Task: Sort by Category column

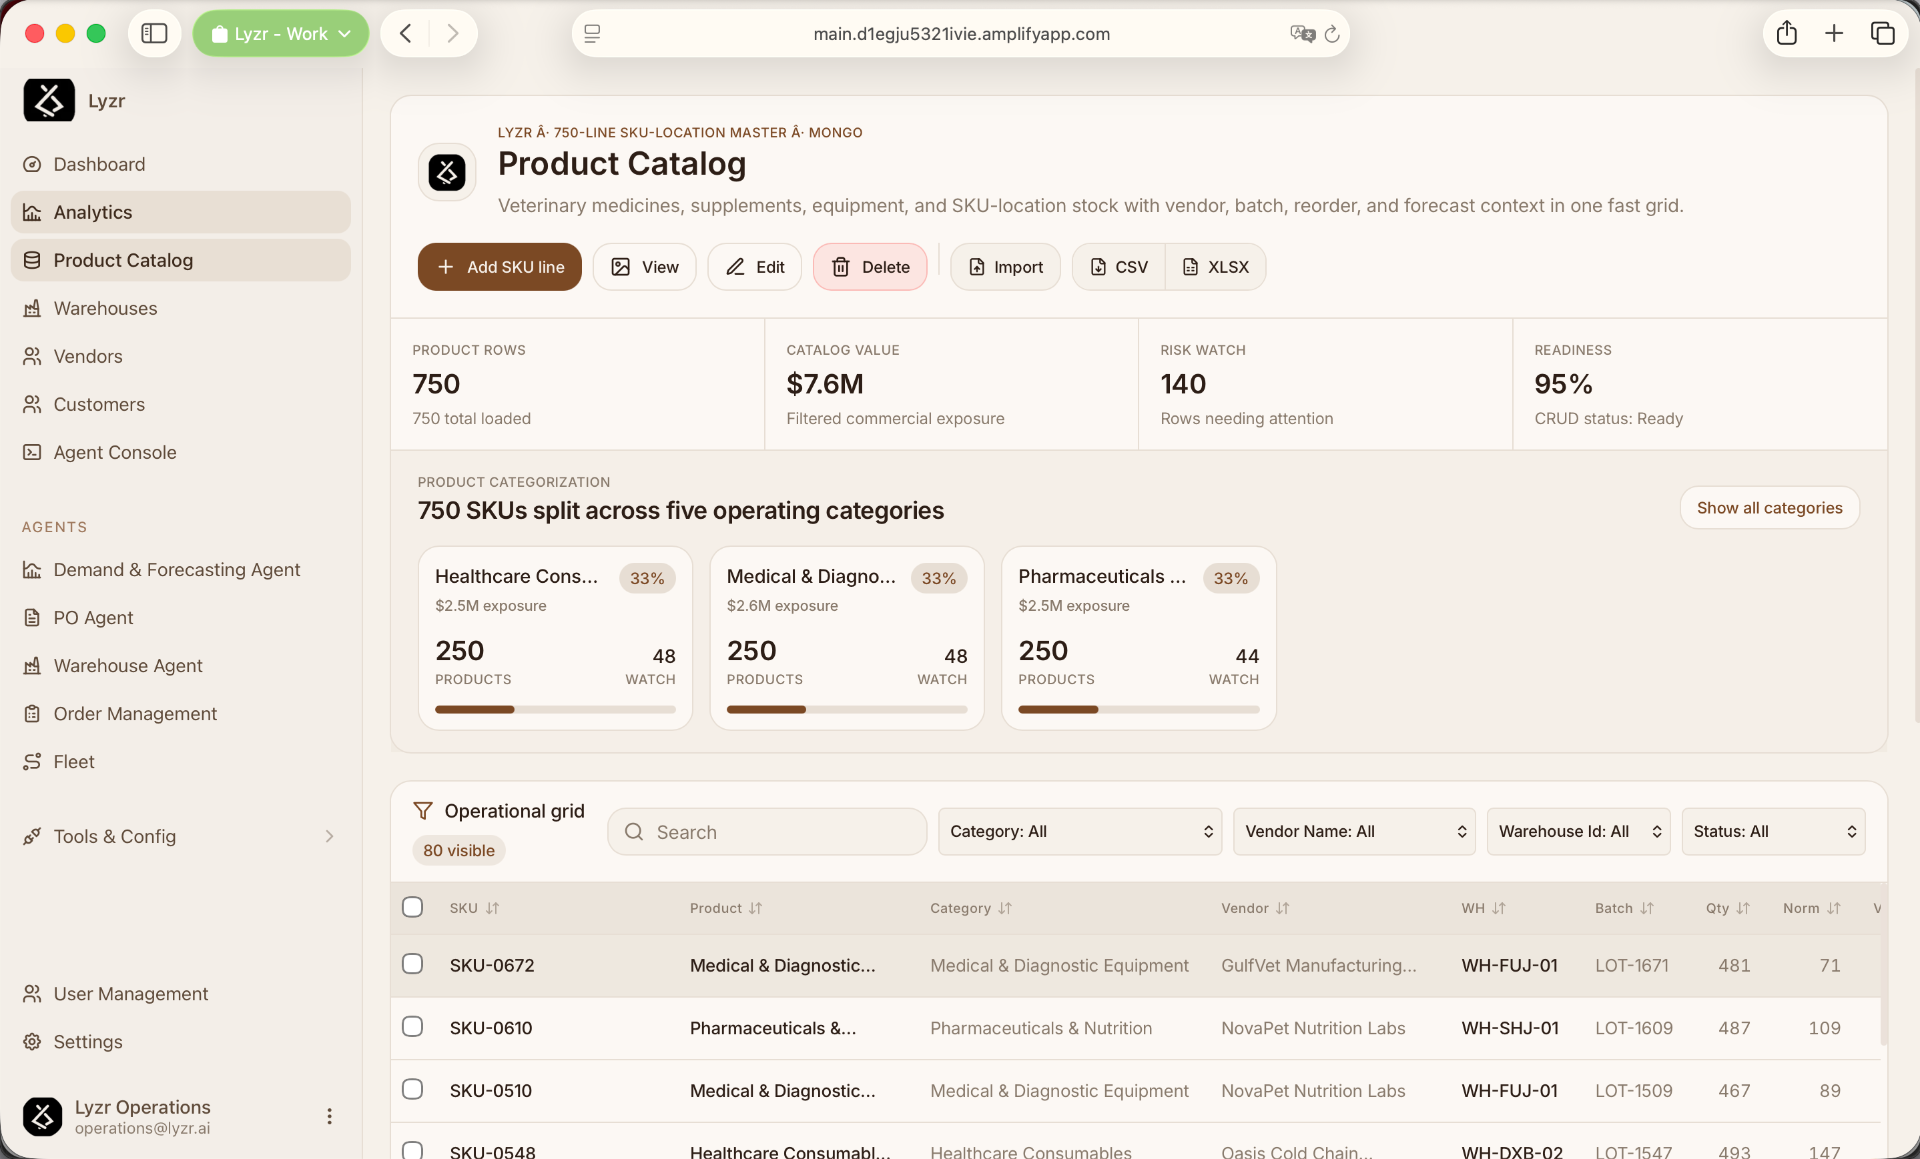Action: click(x=971, y=908)
